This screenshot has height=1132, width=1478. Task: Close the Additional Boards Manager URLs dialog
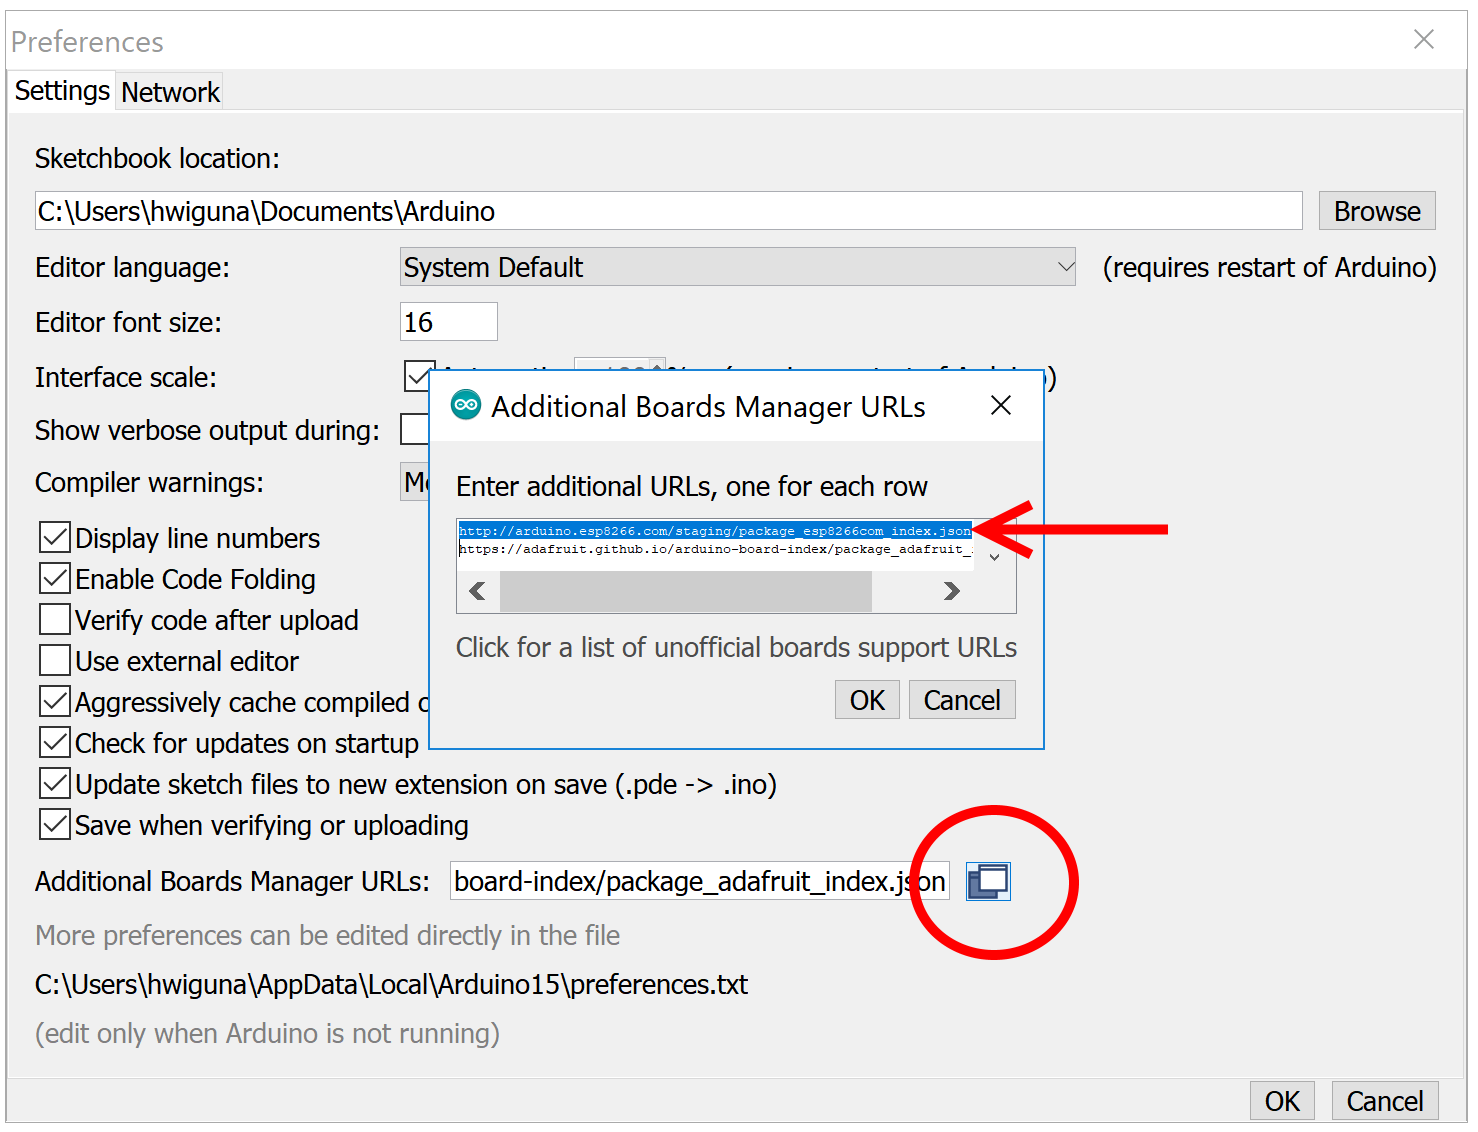(1001, 405)
